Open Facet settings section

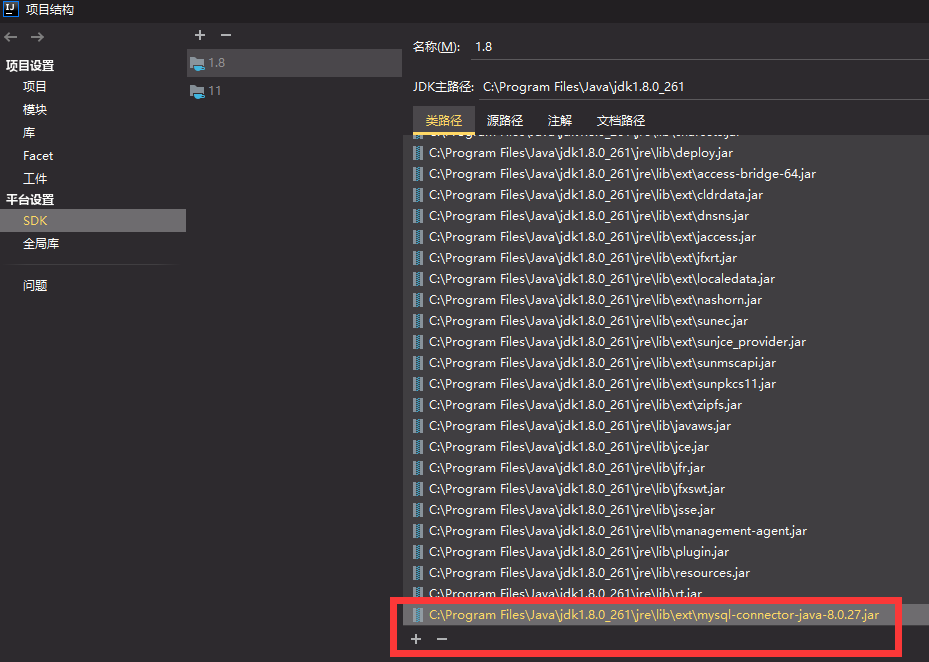[x=38, y=156]
